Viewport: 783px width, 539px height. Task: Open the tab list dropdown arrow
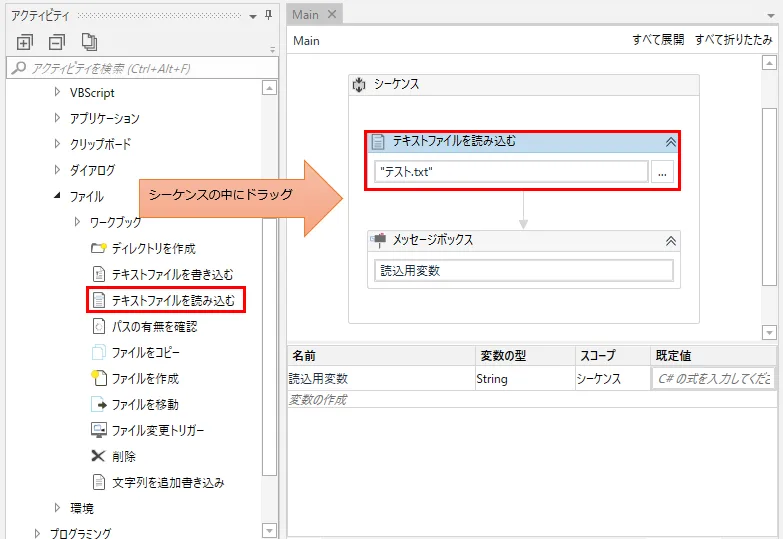[771, 16]
